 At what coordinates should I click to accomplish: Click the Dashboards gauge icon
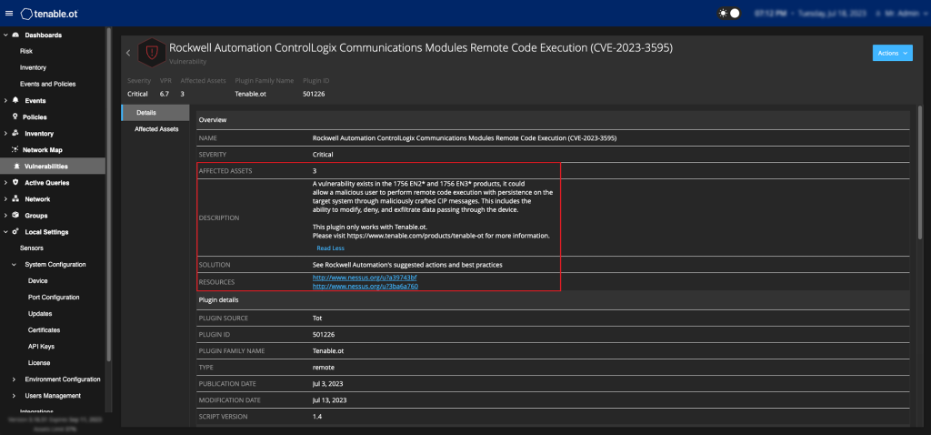[x=15, y=35]
